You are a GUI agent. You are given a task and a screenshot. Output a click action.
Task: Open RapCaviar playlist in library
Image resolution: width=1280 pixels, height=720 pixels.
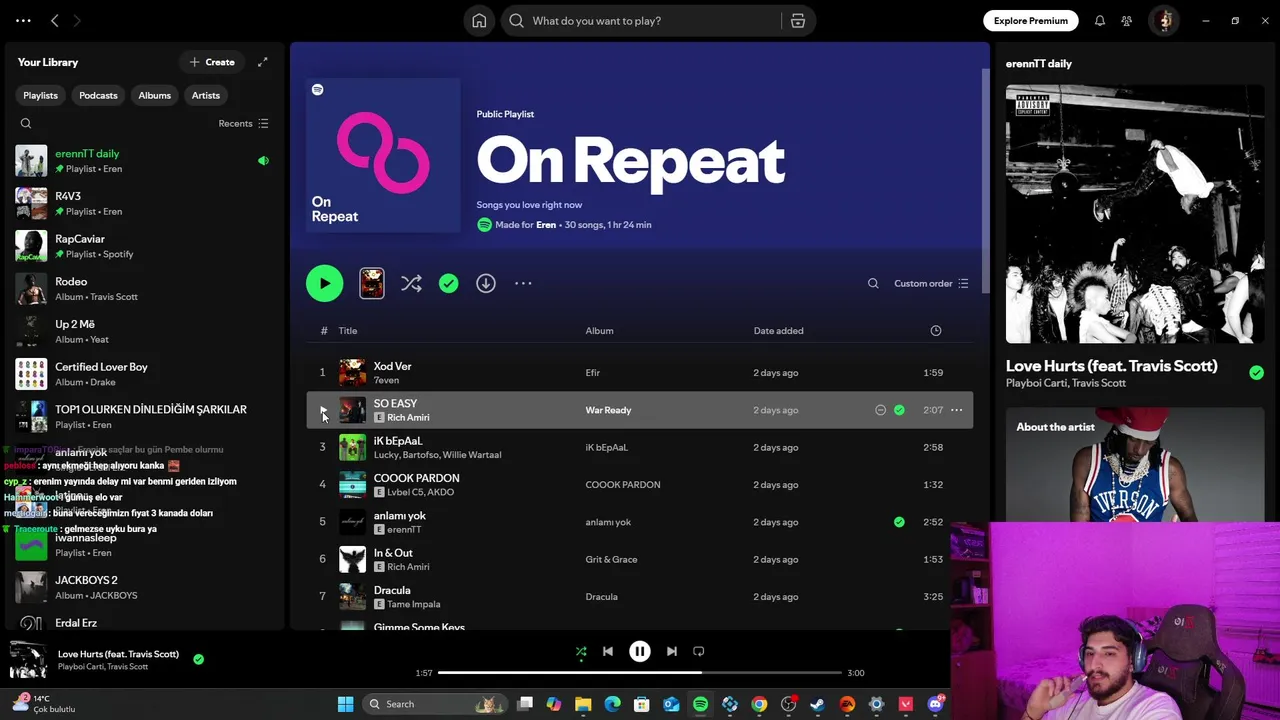pos(145,246)
